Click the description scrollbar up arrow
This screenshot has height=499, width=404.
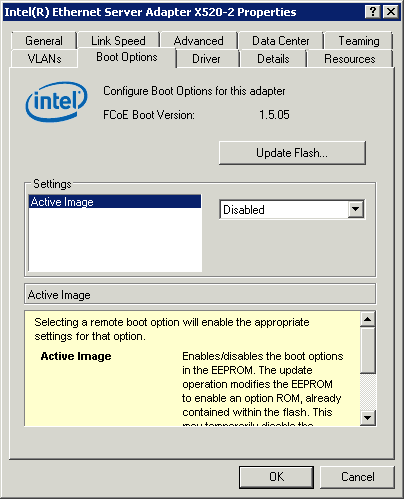[368, 319]
